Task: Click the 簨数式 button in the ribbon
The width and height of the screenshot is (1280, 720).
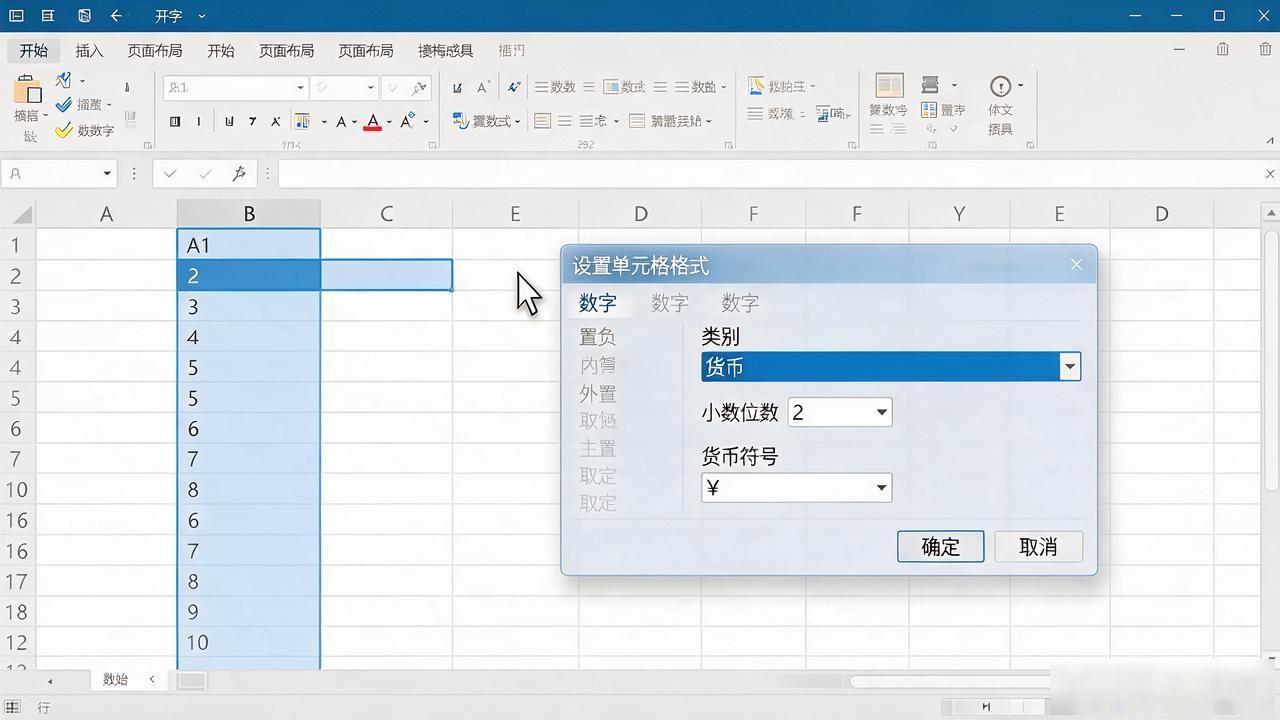Action: (486, 121)
